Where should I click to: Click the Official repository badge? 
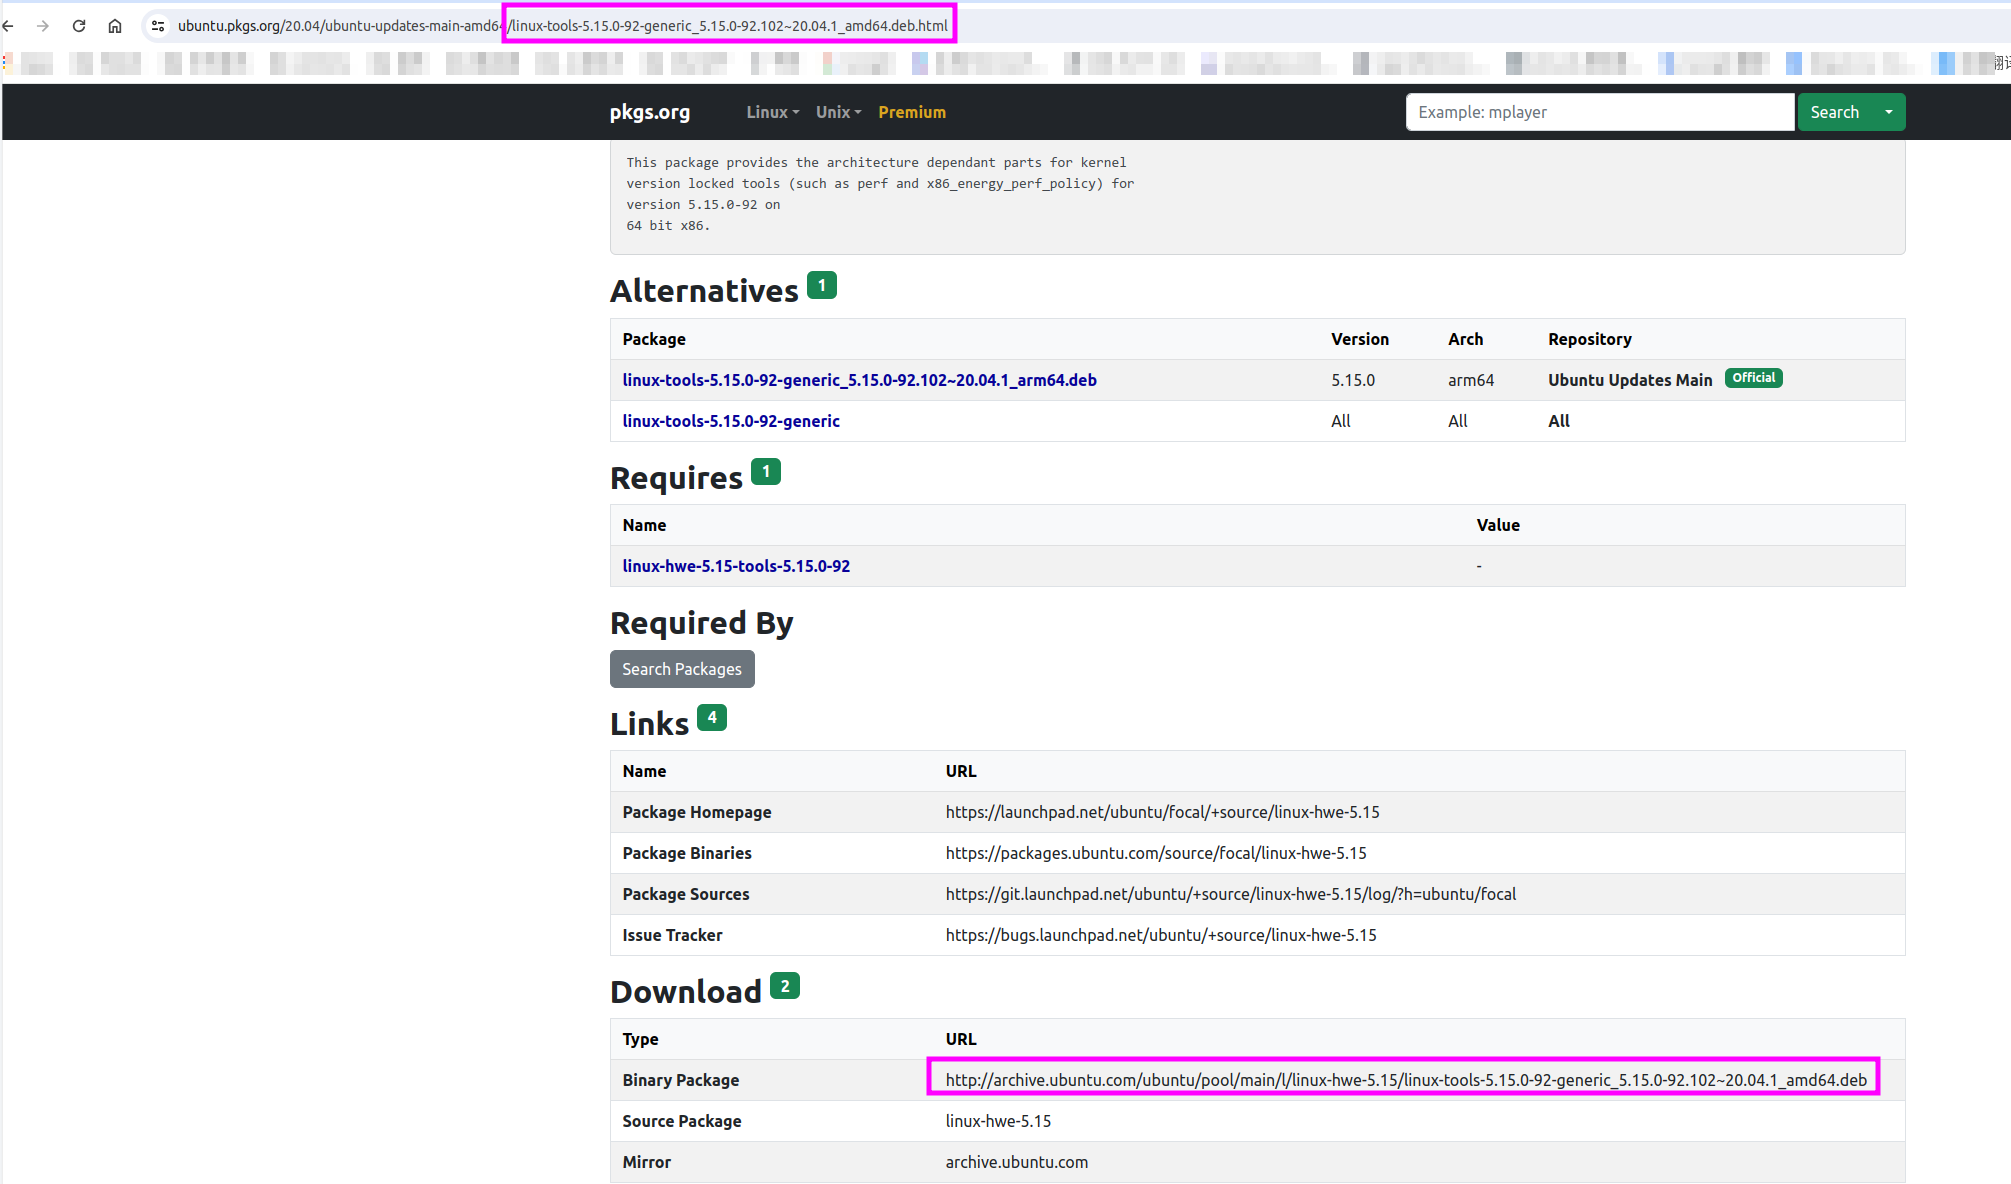click(1754, 378)
